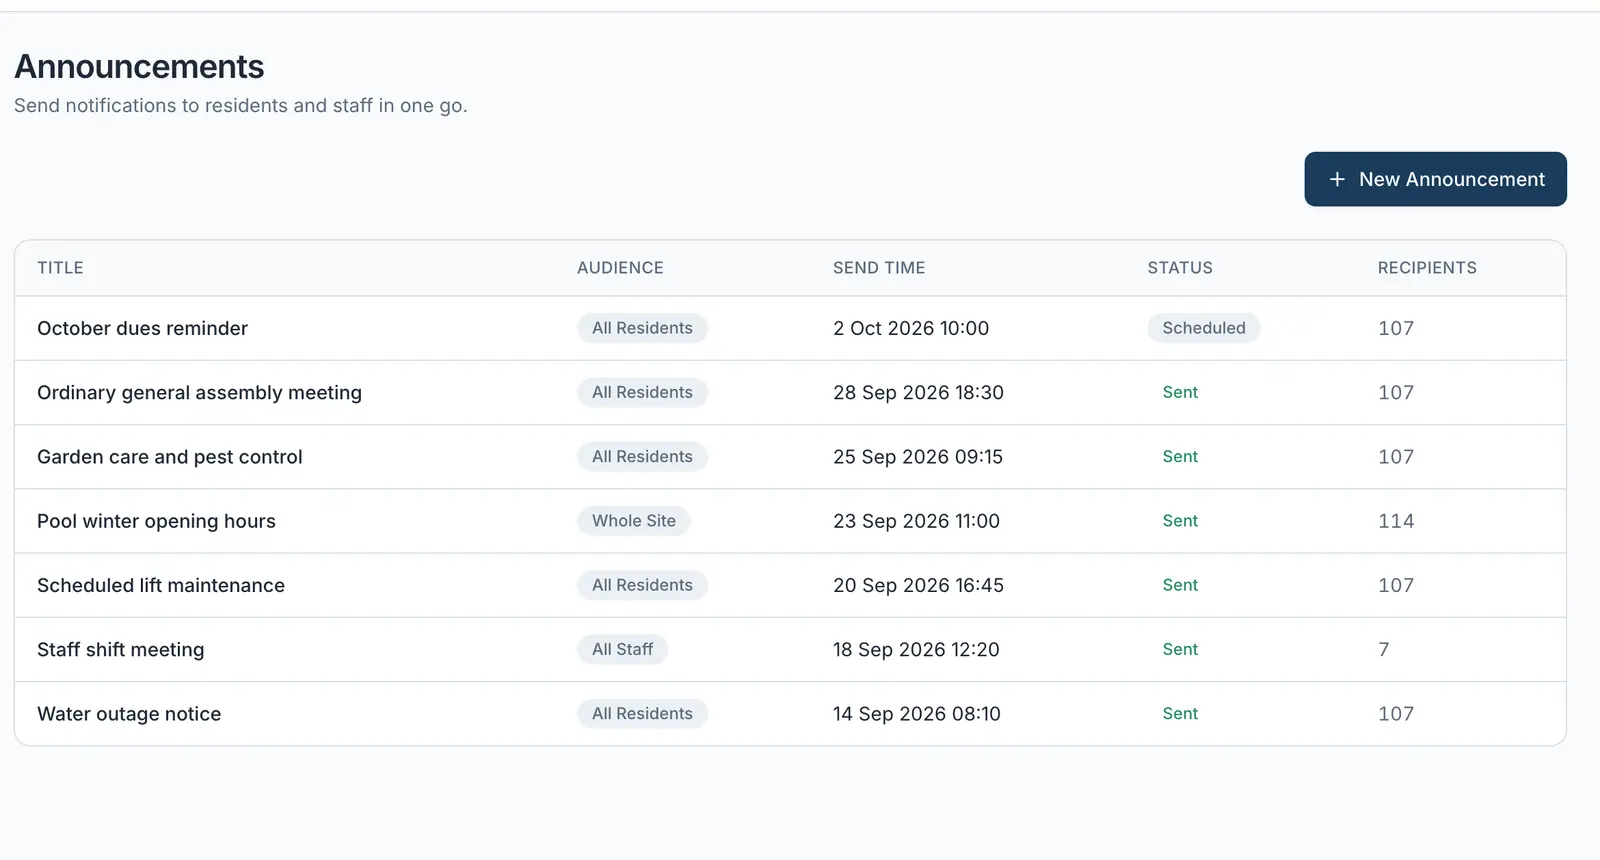The height and width of the screenshot is (860, 1600).
Task: Click the SEND TIME column header
Action: pyautogui.click(x=879, y=268)
